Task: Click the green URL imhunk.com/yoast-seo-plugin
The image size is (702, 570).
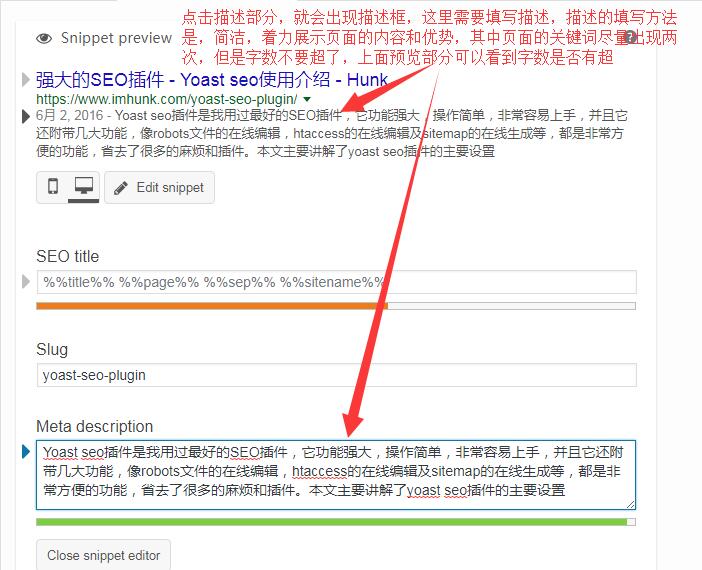Action: pos(167,99)
